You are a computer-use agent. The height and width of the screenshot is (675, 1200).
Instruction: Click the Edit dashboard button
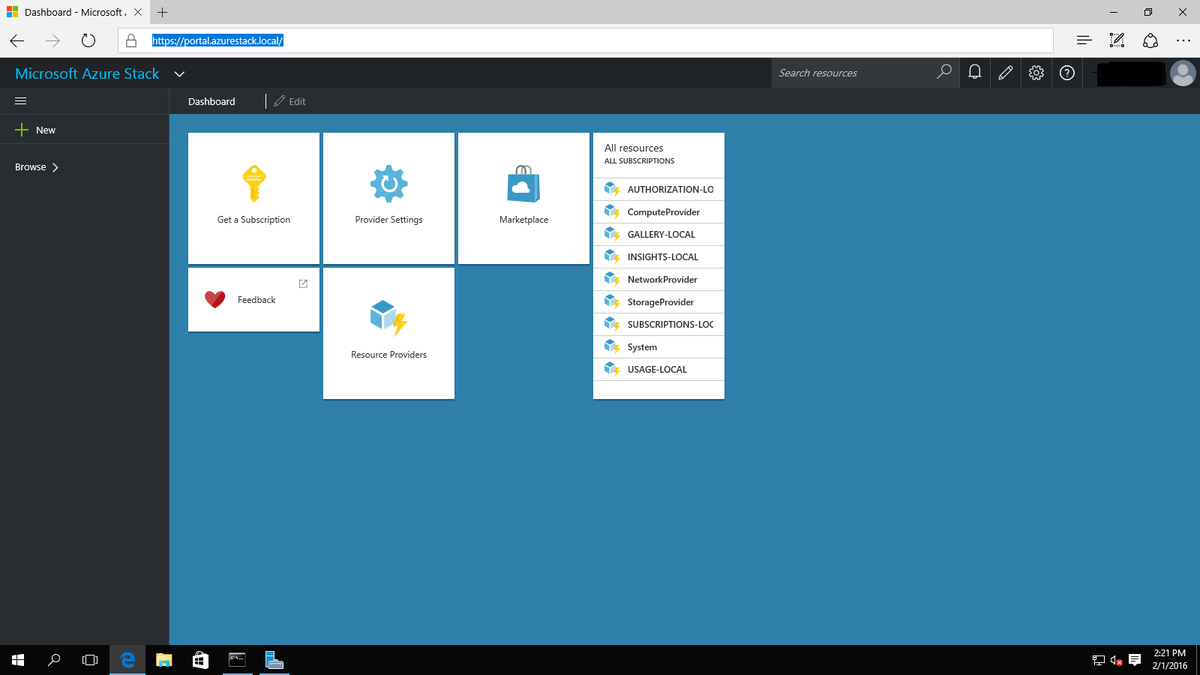point(289,101)
